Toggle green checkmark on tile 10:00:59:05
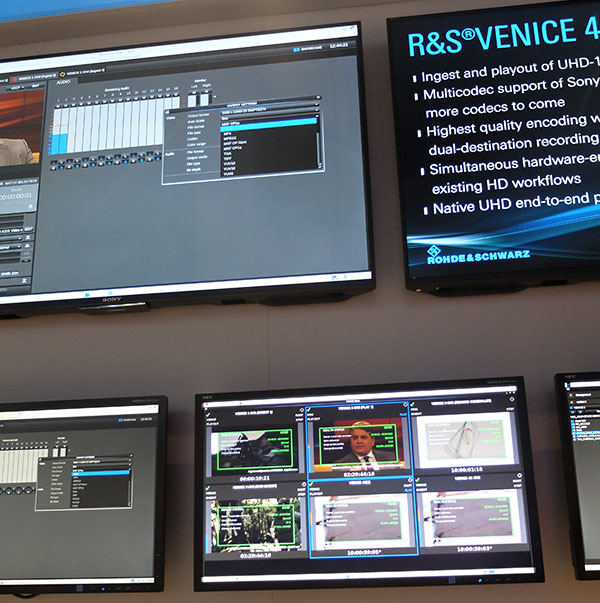This screenshot has height=603, width=600. tap(312, 484)
